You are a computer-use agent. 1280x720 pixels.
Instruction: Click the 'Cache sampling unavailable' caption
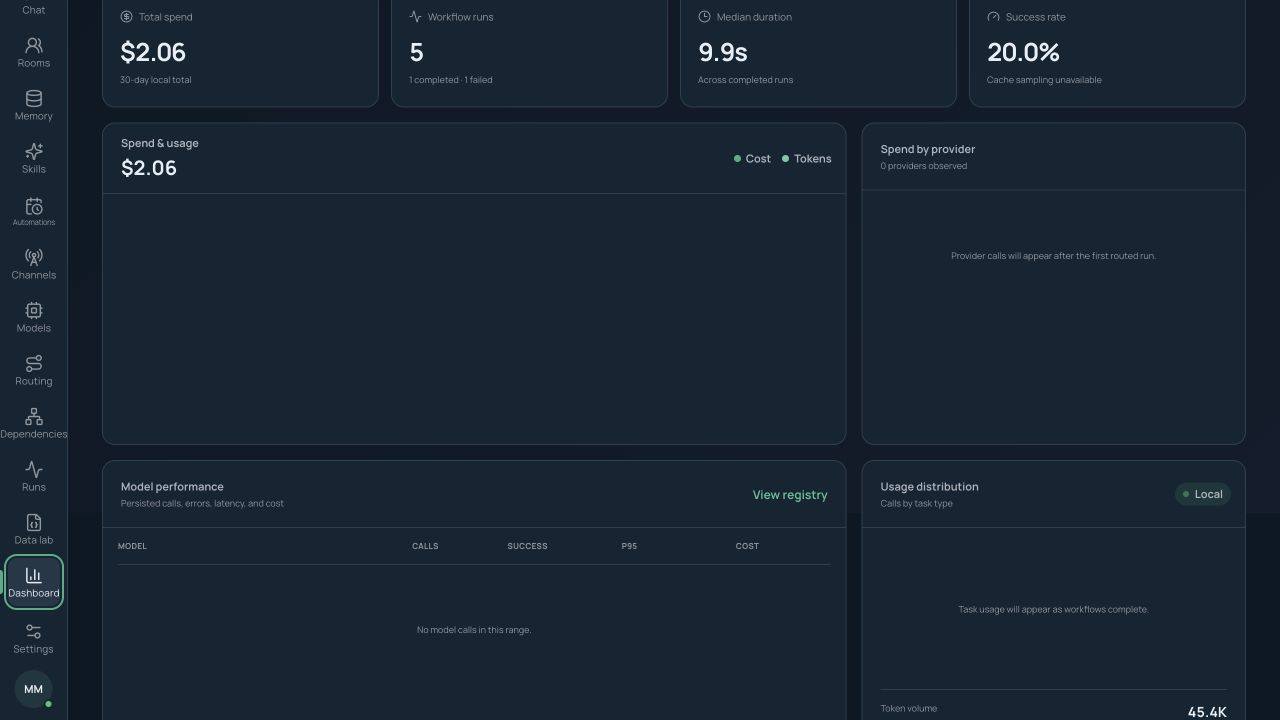click(1044, 80)
